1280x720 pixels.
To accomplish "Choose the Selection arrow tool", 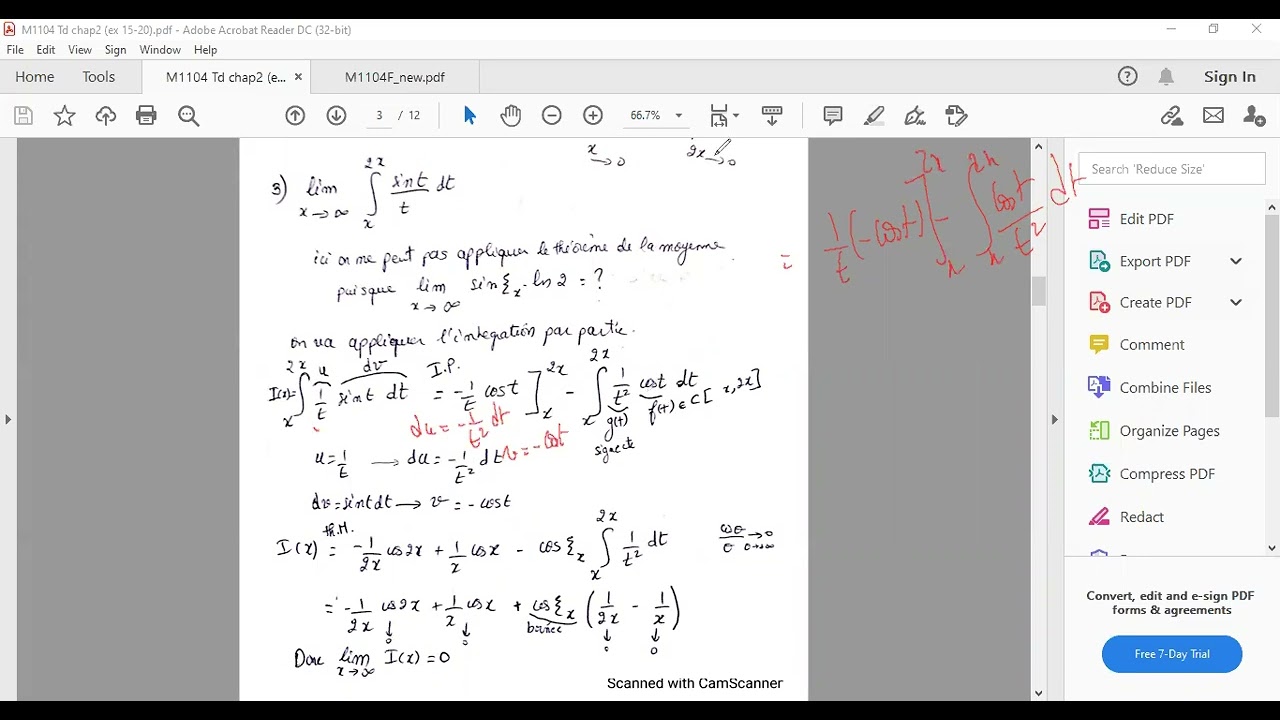I will coord(470,116).
